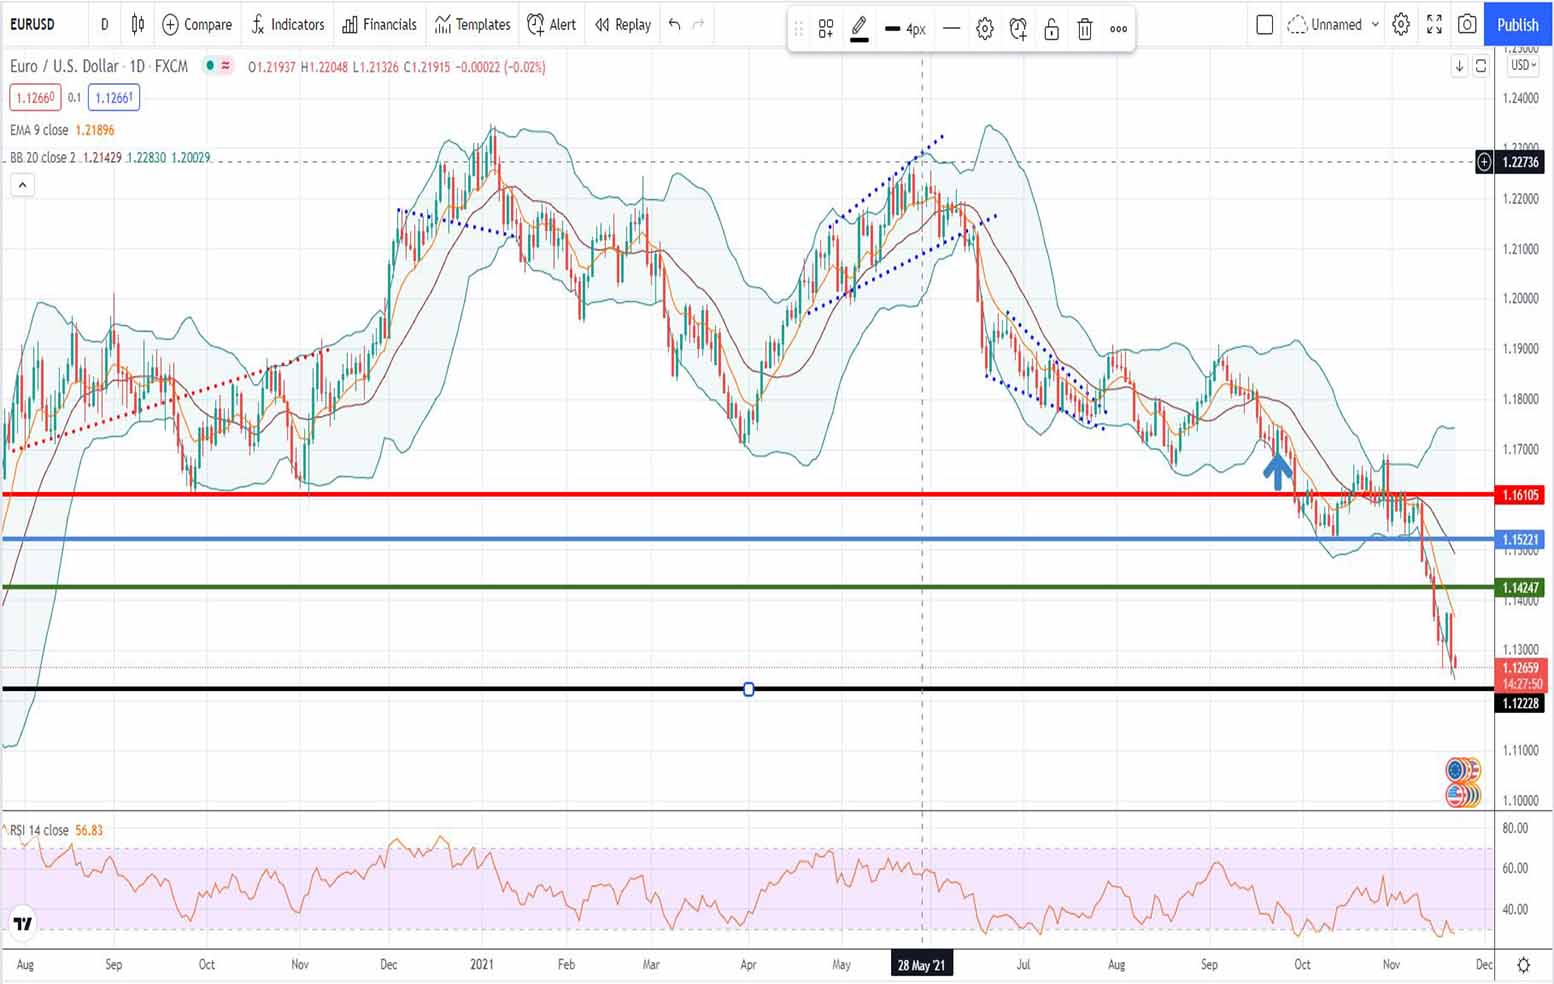Screen dimensions: 1554x984
Task: Click the trash icon to remove drawing
Action: [1085, 29]
